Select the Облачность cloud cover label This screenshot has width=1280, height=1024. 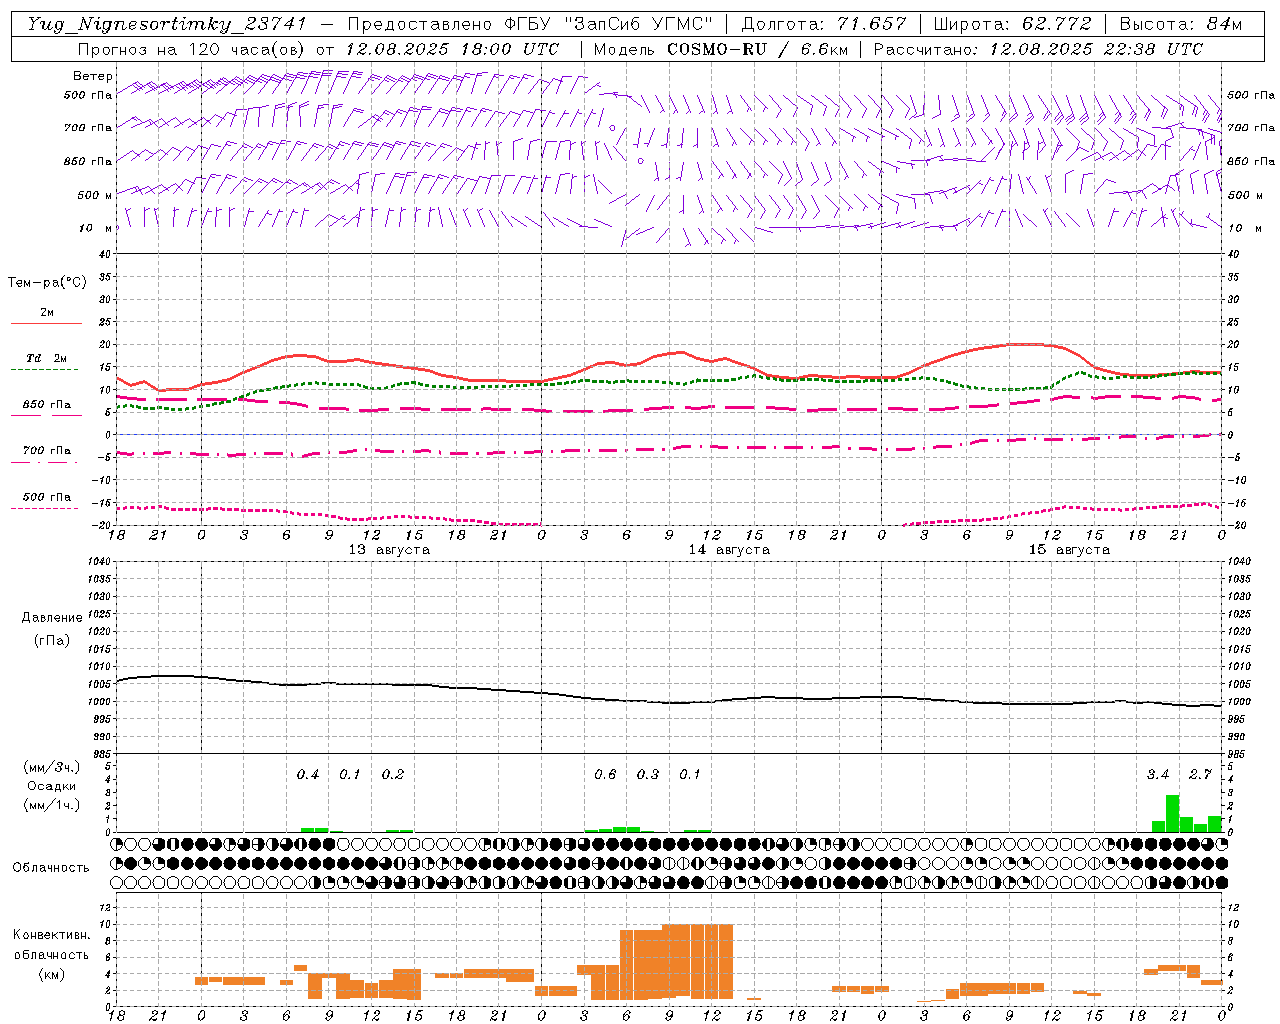51,868
